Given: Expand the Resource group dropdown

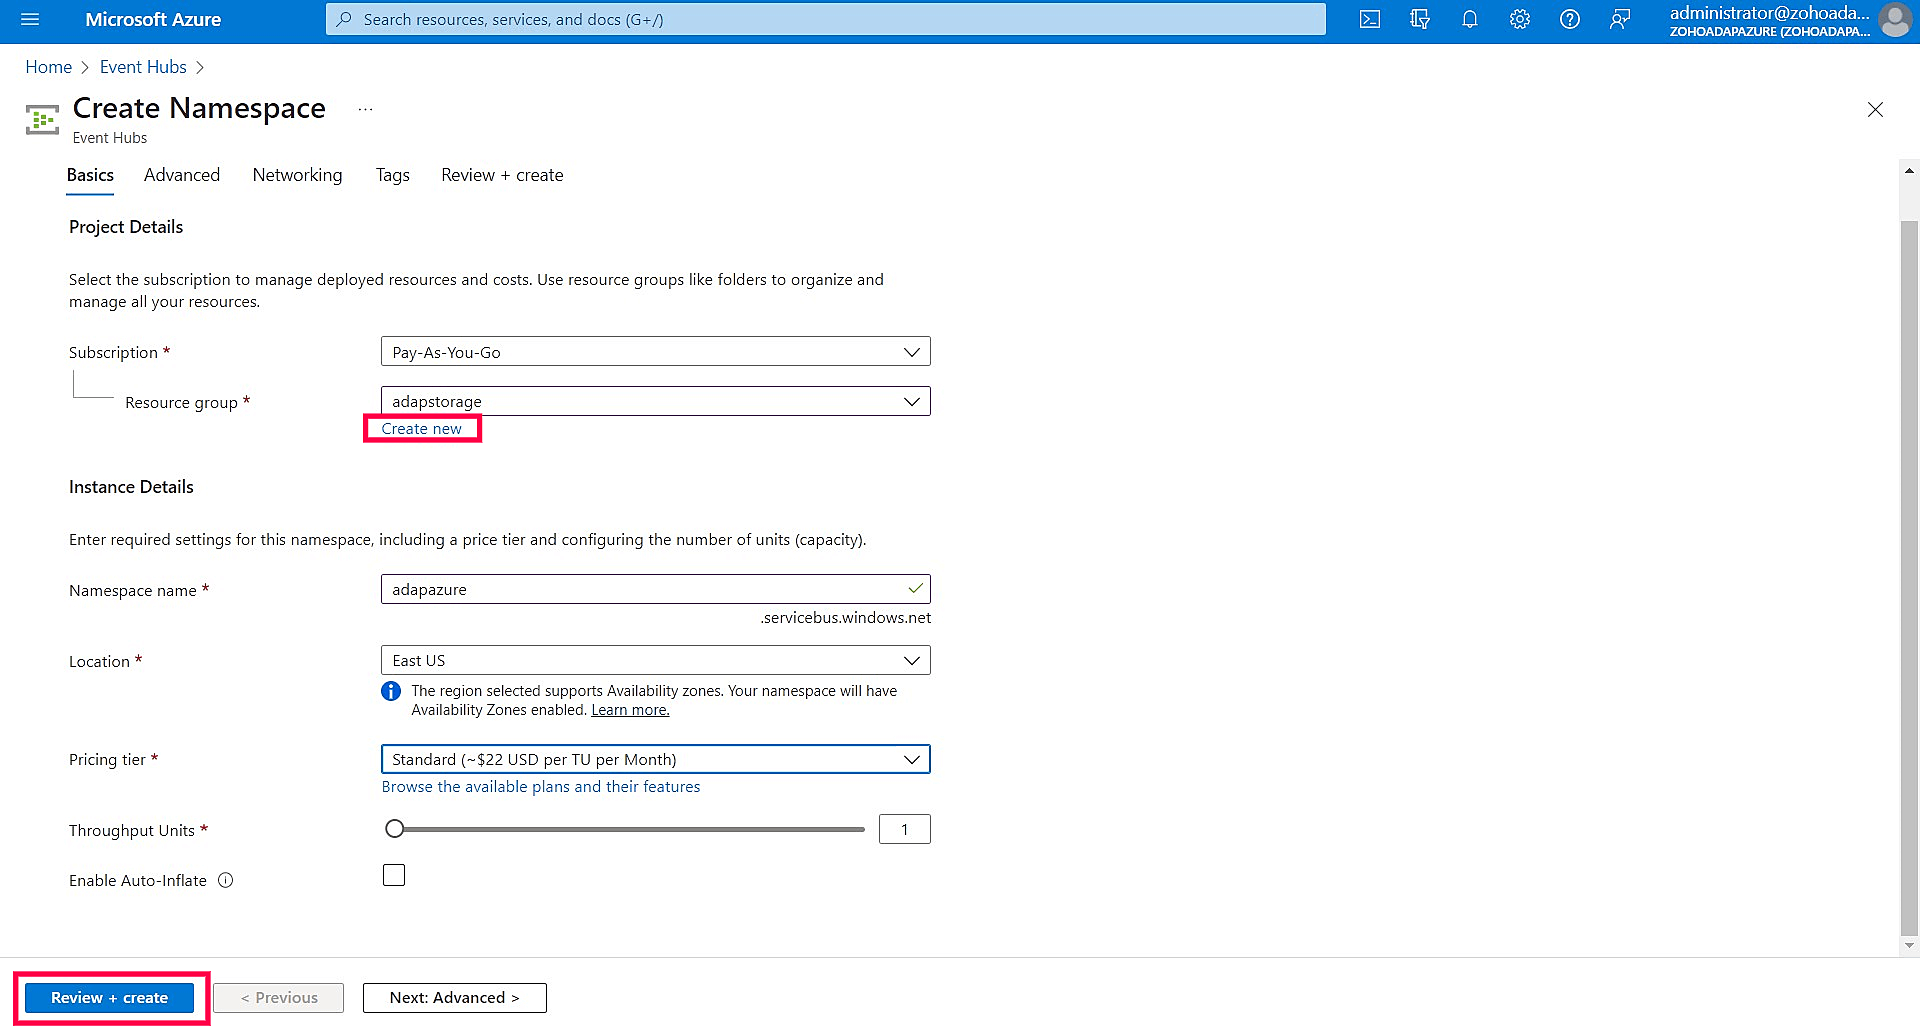Looking at the screenshot, I should pos(655,401).
